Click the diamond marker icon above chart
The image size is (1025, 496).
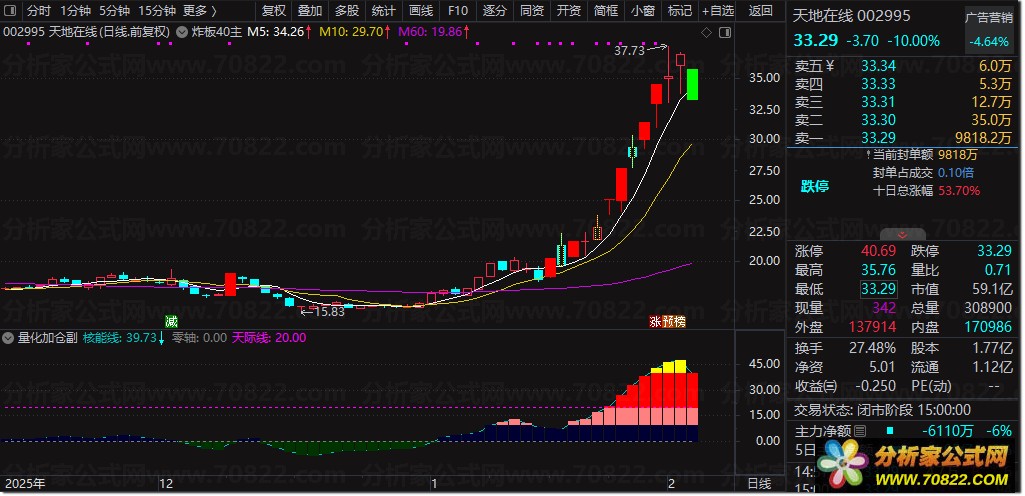[706, 33]
